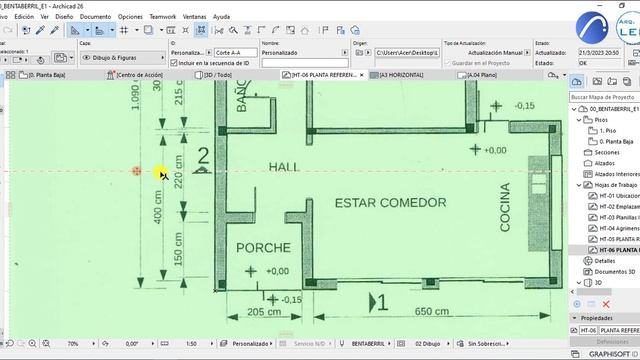The height and width of the screenshot is (360, 640).
Task: Open the guide lines dropdown arrow
Action: (x=87, y=30)
